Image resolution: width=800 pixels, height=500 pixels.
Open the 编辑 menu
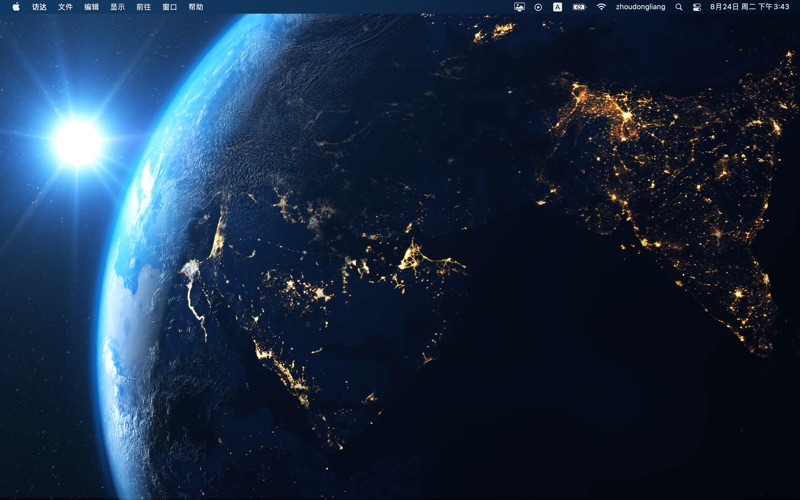pos(91,7)
